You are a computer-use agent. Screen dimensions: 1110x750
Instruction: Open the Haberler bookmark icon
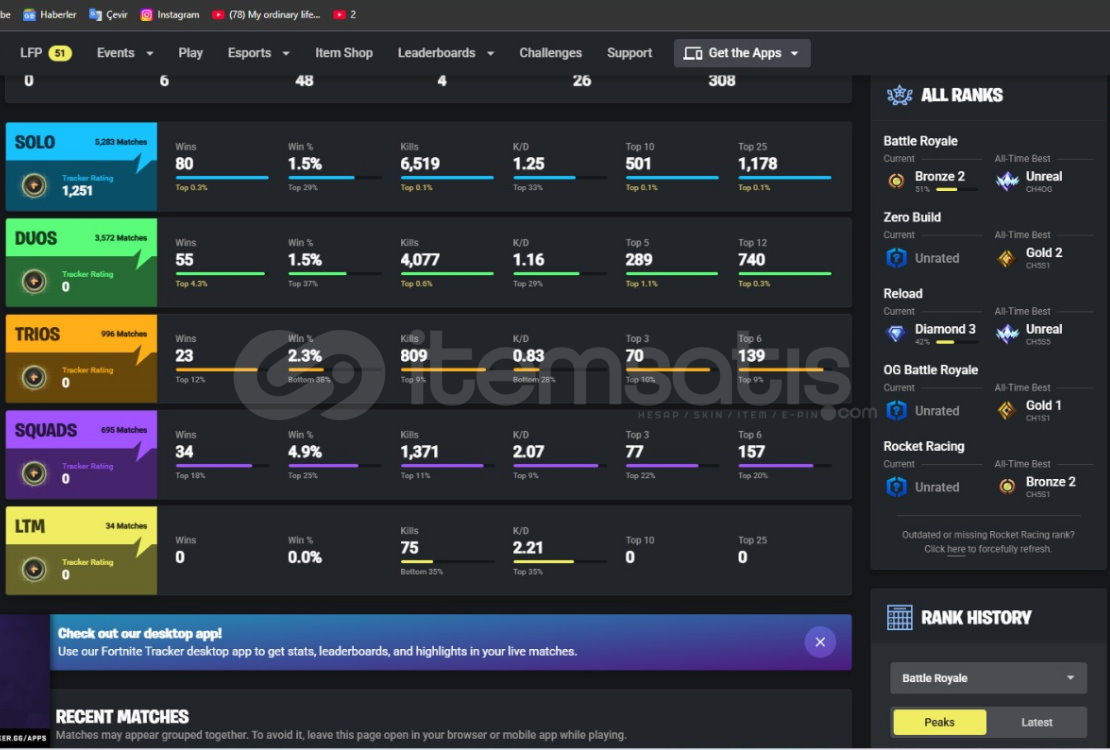29,14
